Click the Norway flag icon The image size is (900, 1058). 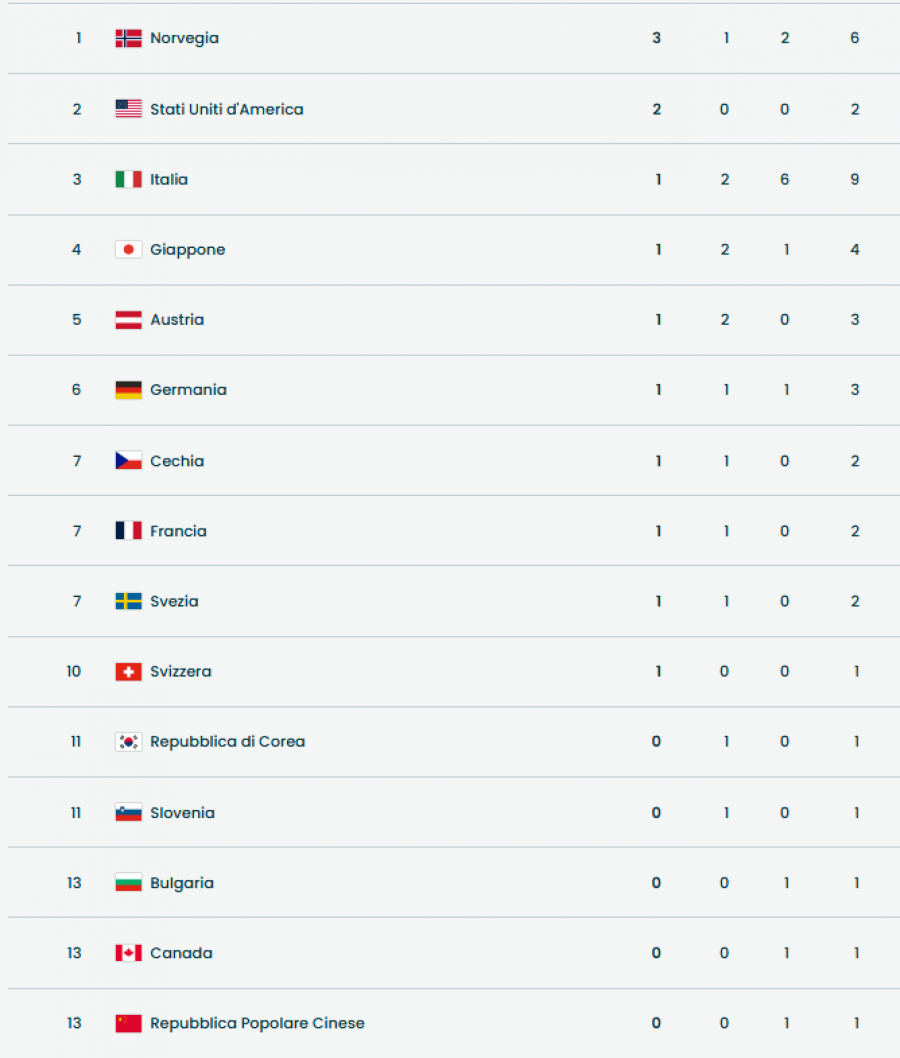(x=128, y=39)
